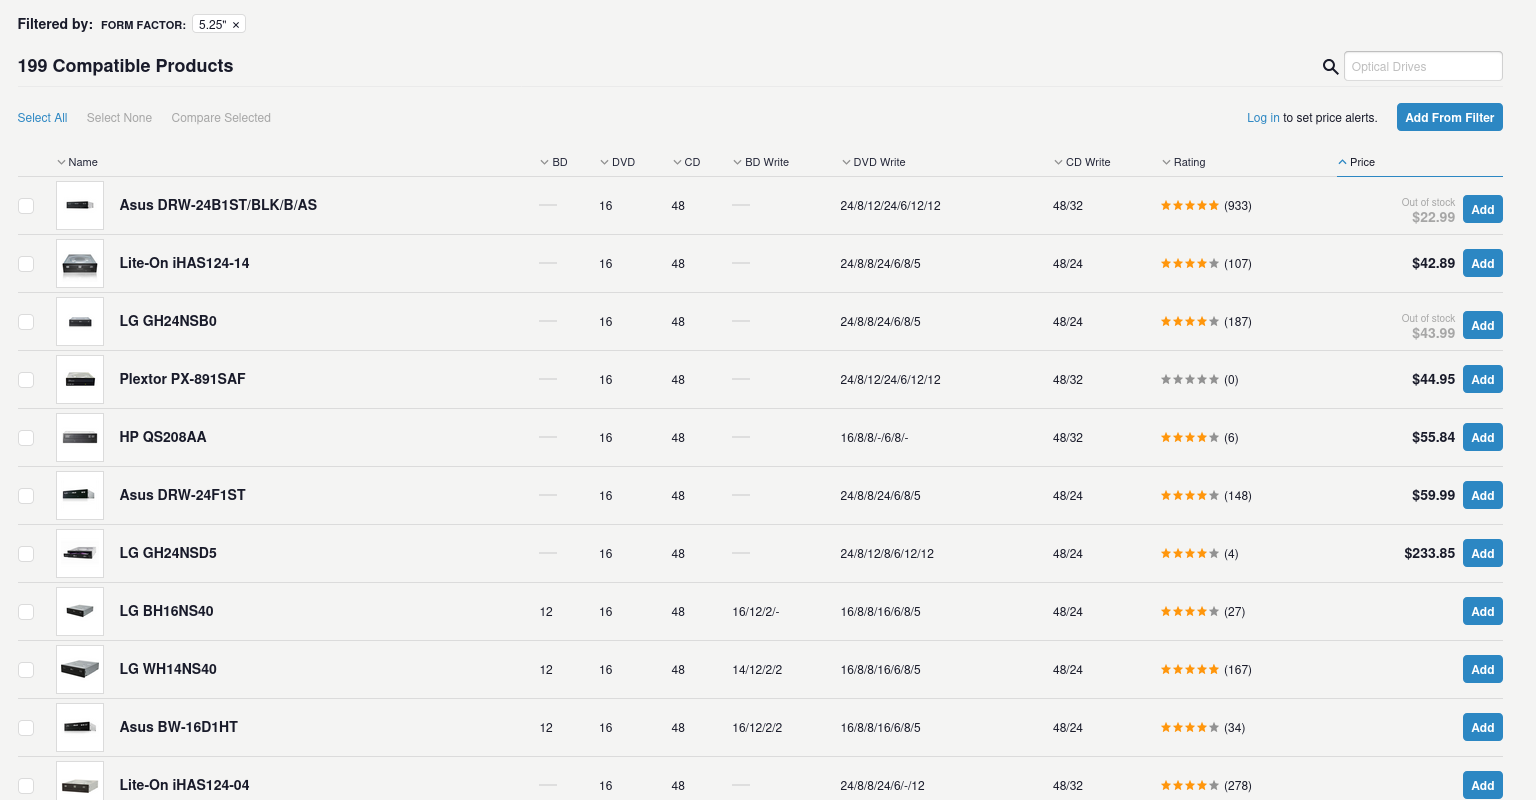Click the Select None link
The height and width of the screenshot is (800, 1536).
[x=119, y=118]
